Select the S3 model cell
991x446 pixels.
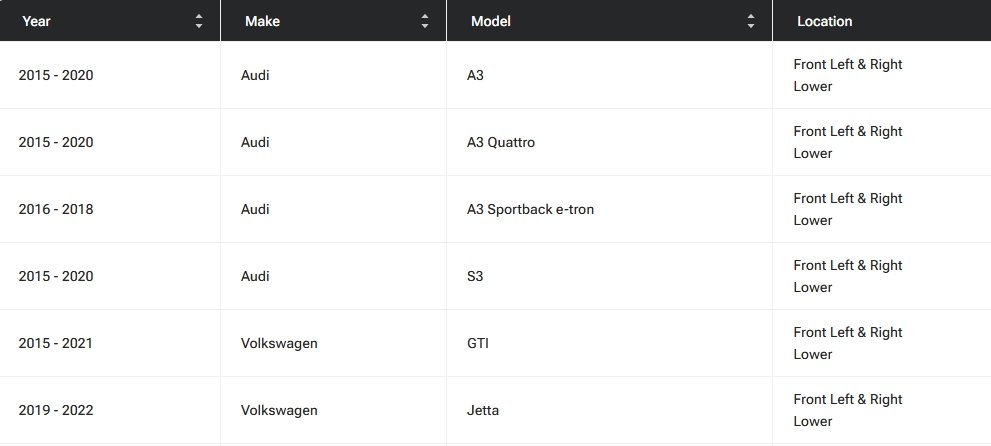pos(463,276)
